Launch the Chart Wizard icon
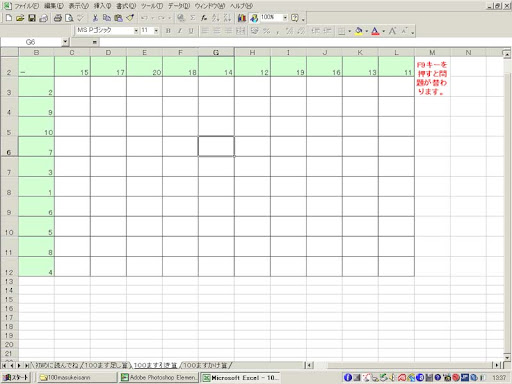This screenshot has height=384, width=512. point(242,18)
